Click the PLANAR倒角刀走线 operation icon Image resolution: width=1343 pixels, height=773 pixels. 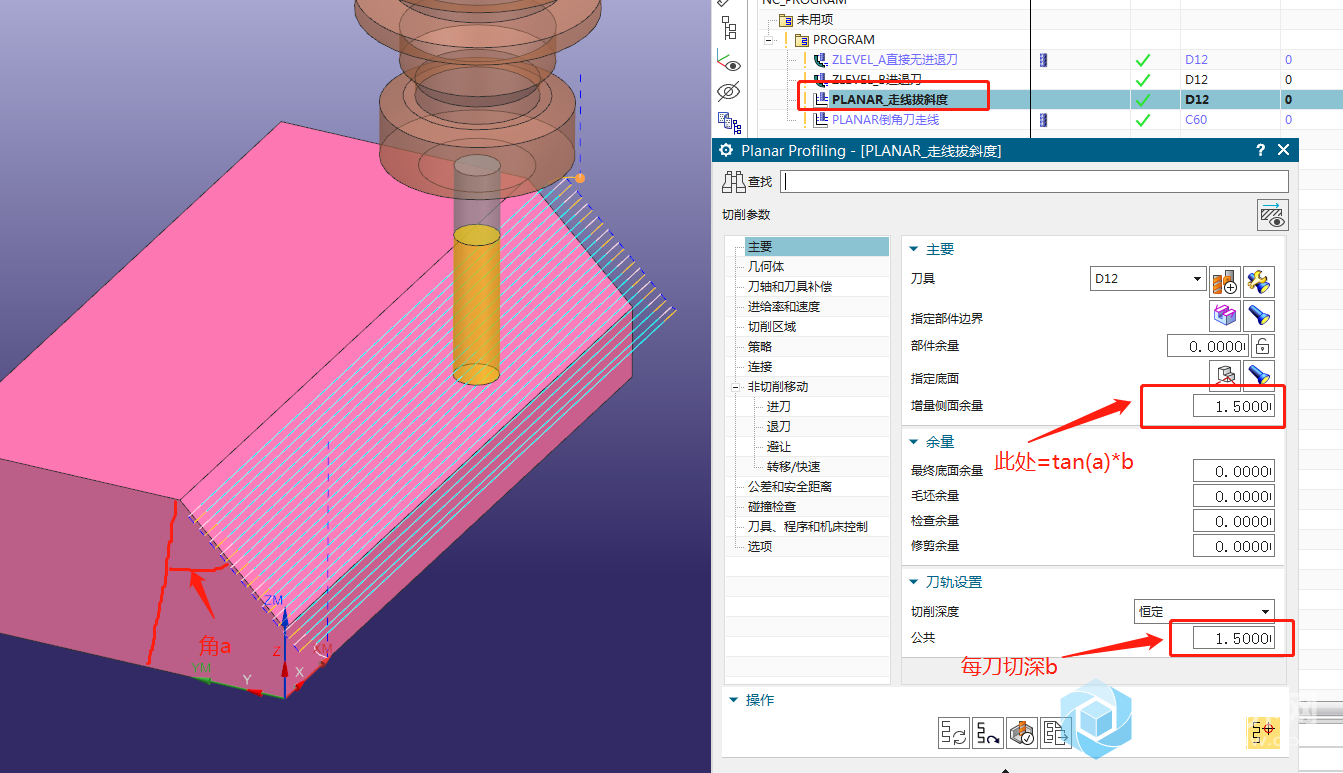[x=822, y=120]
